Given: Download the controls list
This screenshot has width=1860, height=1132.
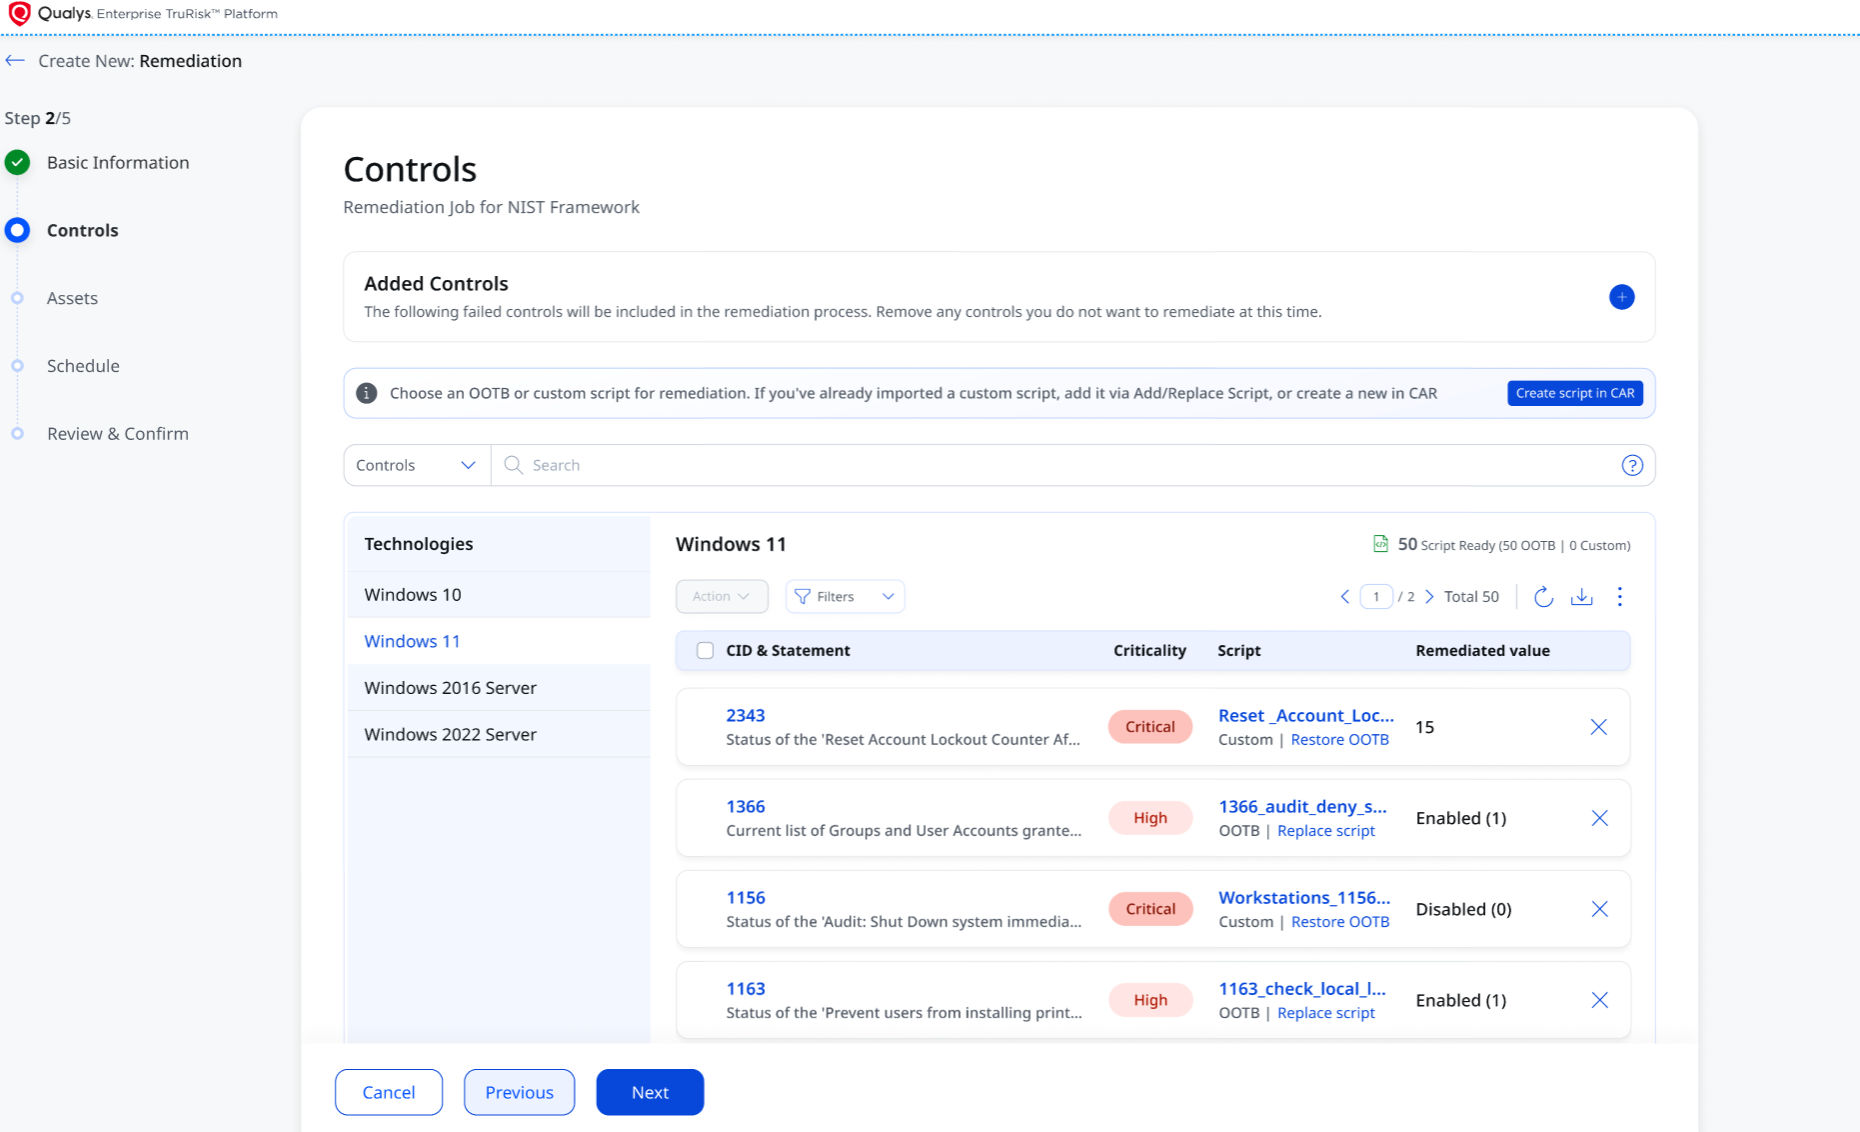Looking at the screenshot, I should tap(1581, 597).
